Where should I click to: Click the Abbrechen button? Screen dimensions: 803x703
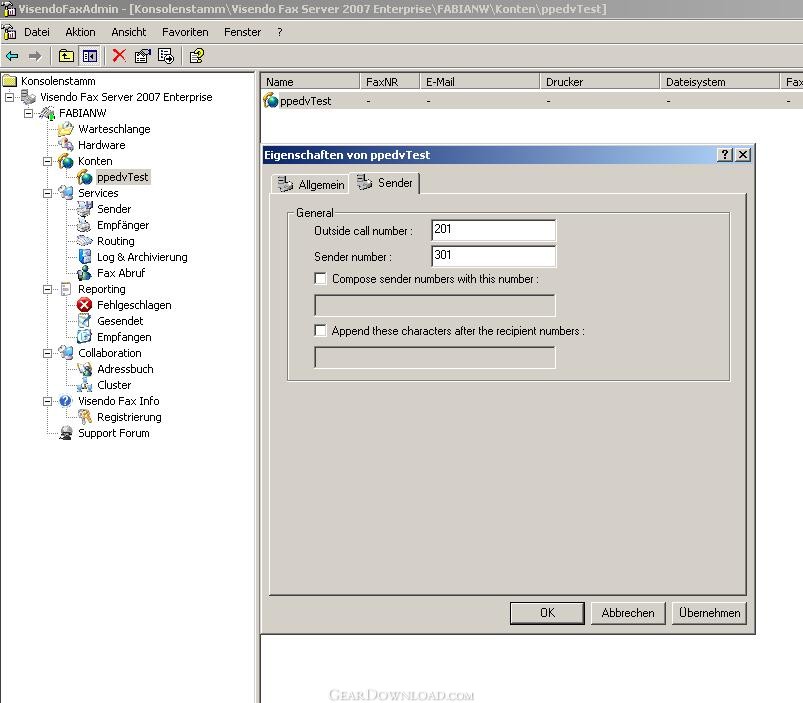tap(628, 613)
